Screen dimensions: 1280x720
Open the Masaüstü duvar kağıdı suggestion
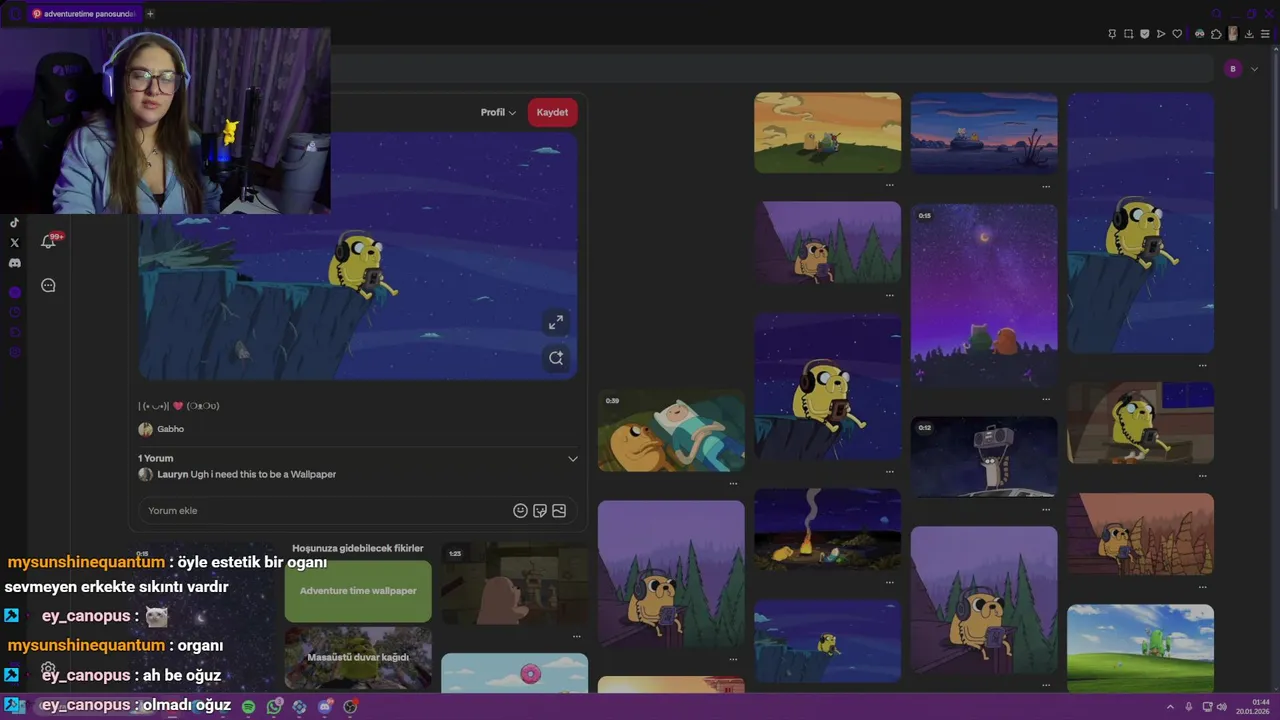coord(358,658)
